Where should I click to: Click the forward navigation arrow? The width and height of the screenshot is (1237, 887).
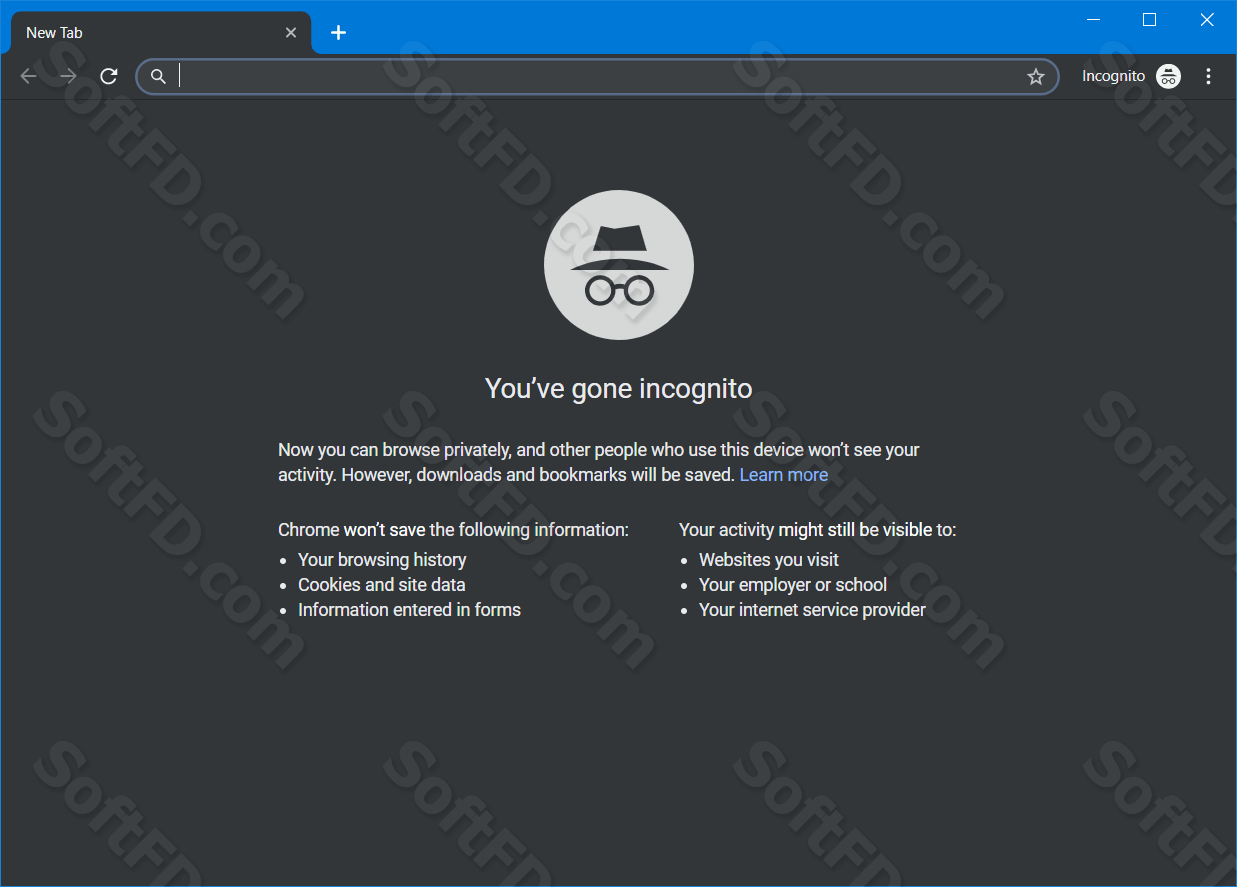click(x=68, y=76)
